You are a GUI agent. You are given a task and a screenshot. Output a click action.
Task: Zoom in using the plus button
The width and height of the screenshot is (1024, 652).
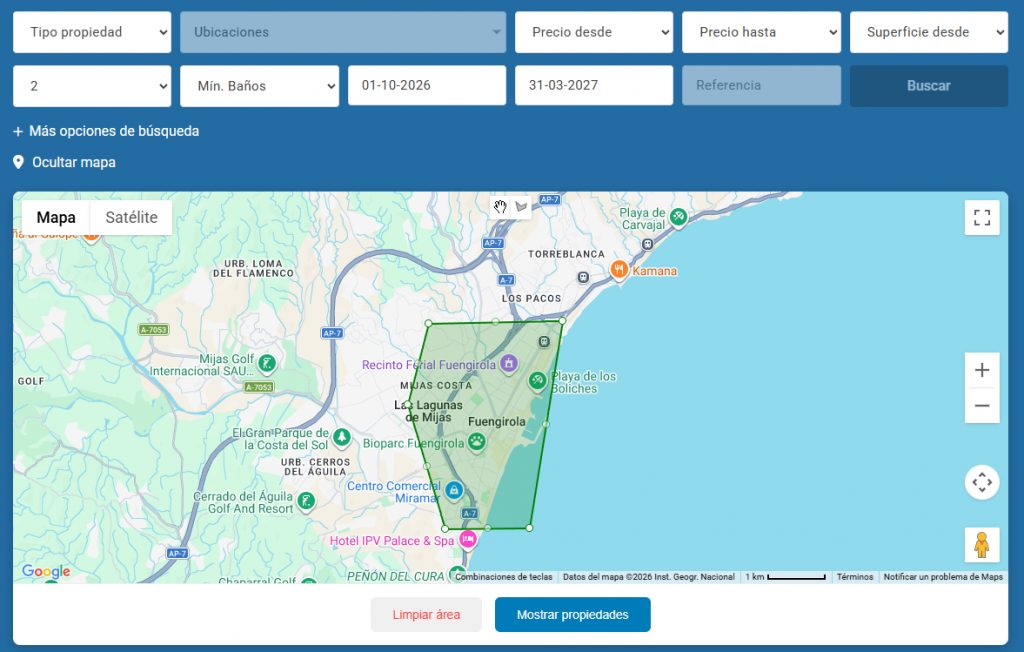point(981,370)
